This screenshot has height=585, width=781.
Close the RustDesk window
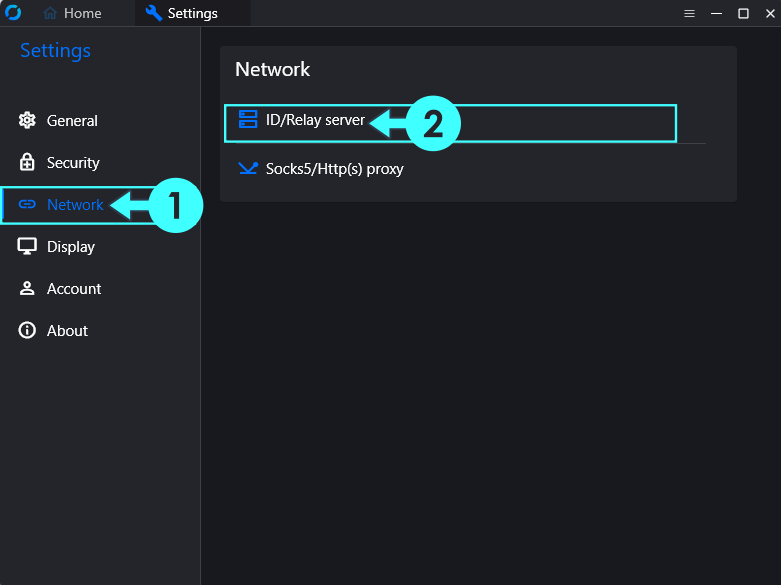click(770, 13)
